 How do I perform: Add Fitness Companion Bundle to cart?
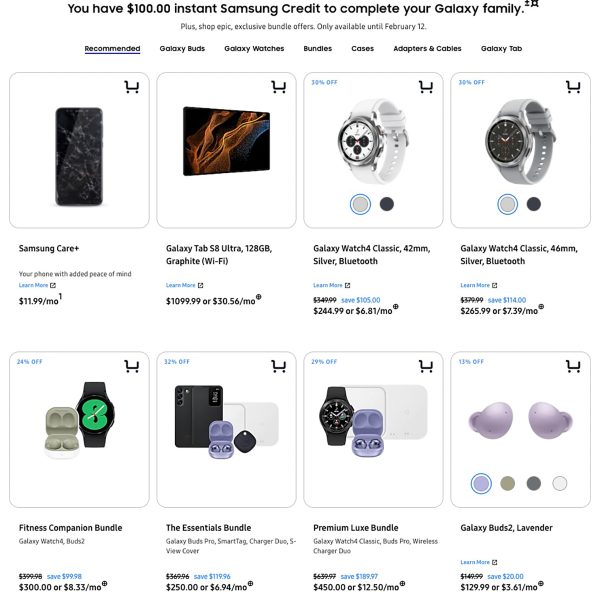(x=131, y=367)
